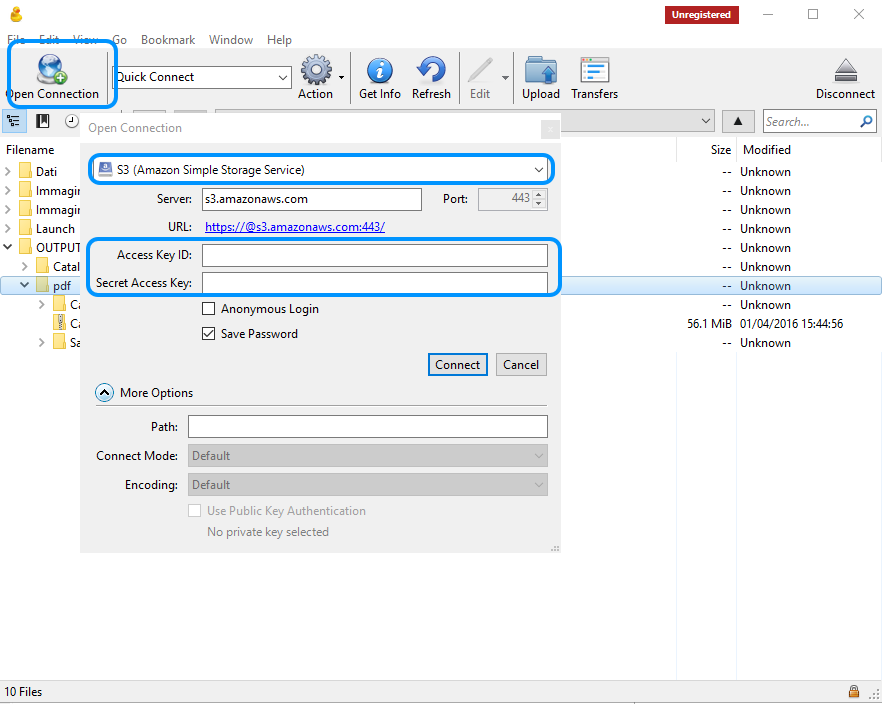Click the 56.1 MiB size value
Viewport: 882px width, 704px height.
click(709, 324)
